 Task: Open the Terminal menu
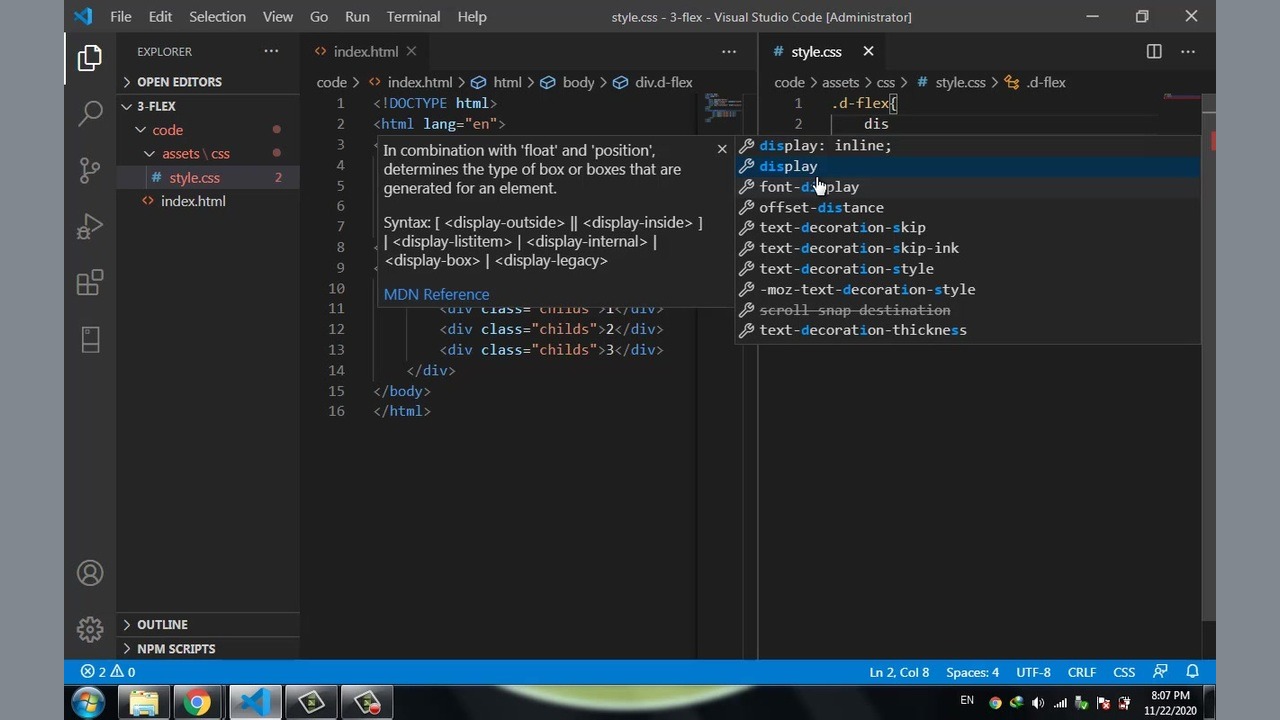point(415,17)
